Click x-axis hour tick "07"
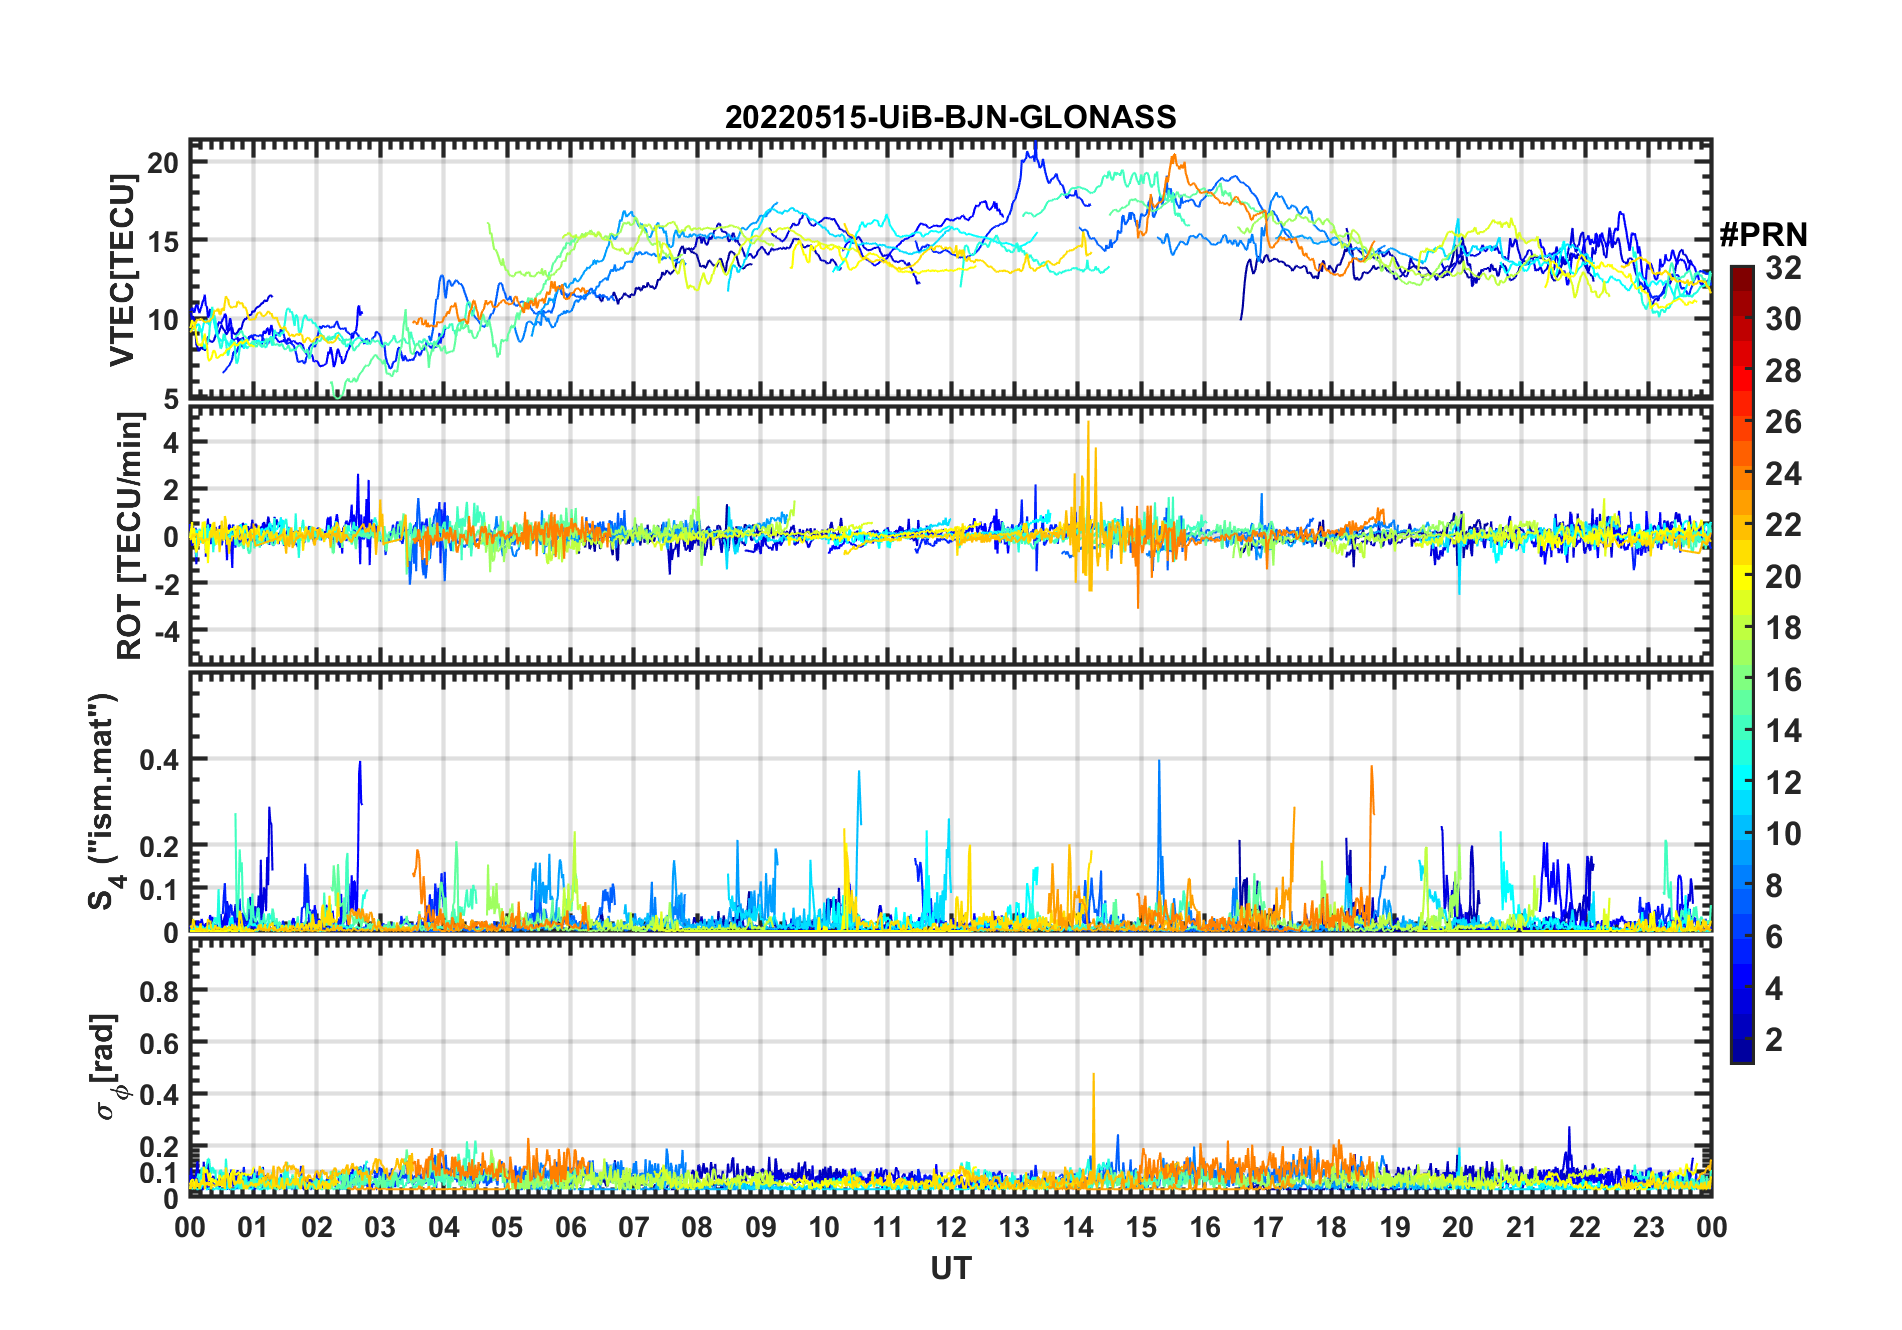This screenshot has height=1330, width=1902. [634, 1227]
